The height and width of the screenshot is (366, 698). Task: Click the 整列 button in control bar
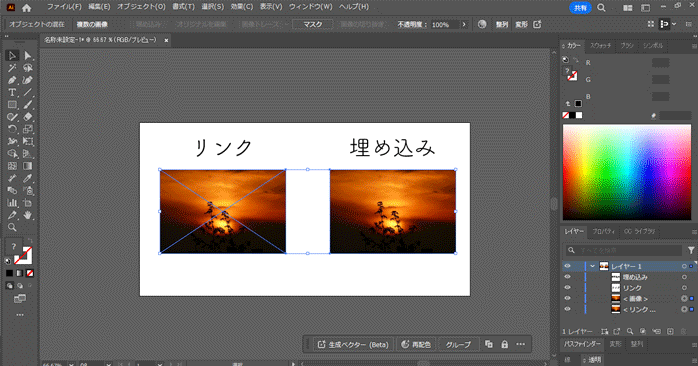[x=502, y=24]
